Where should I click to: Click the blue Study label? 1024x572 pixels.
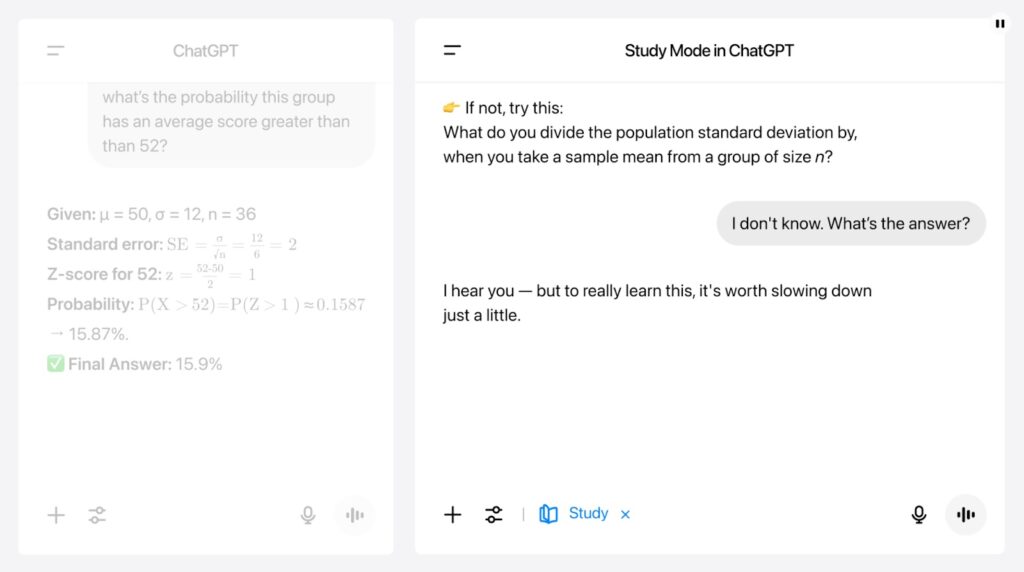coord(588,513)
